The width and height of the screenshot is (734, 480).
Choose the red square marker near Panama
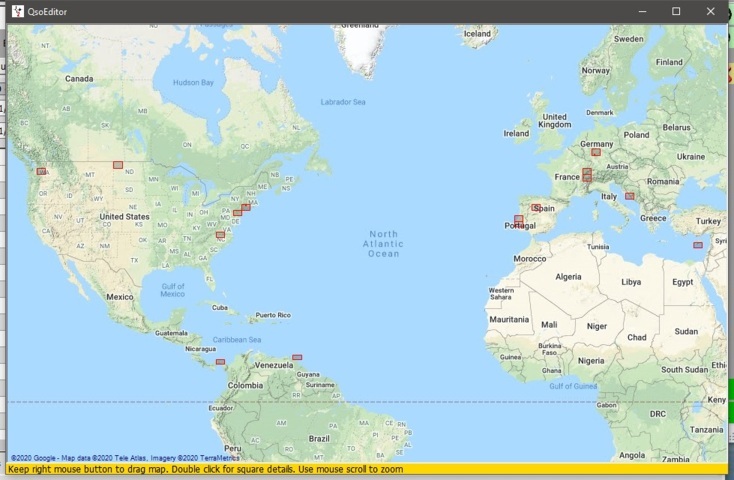(220, 362)
